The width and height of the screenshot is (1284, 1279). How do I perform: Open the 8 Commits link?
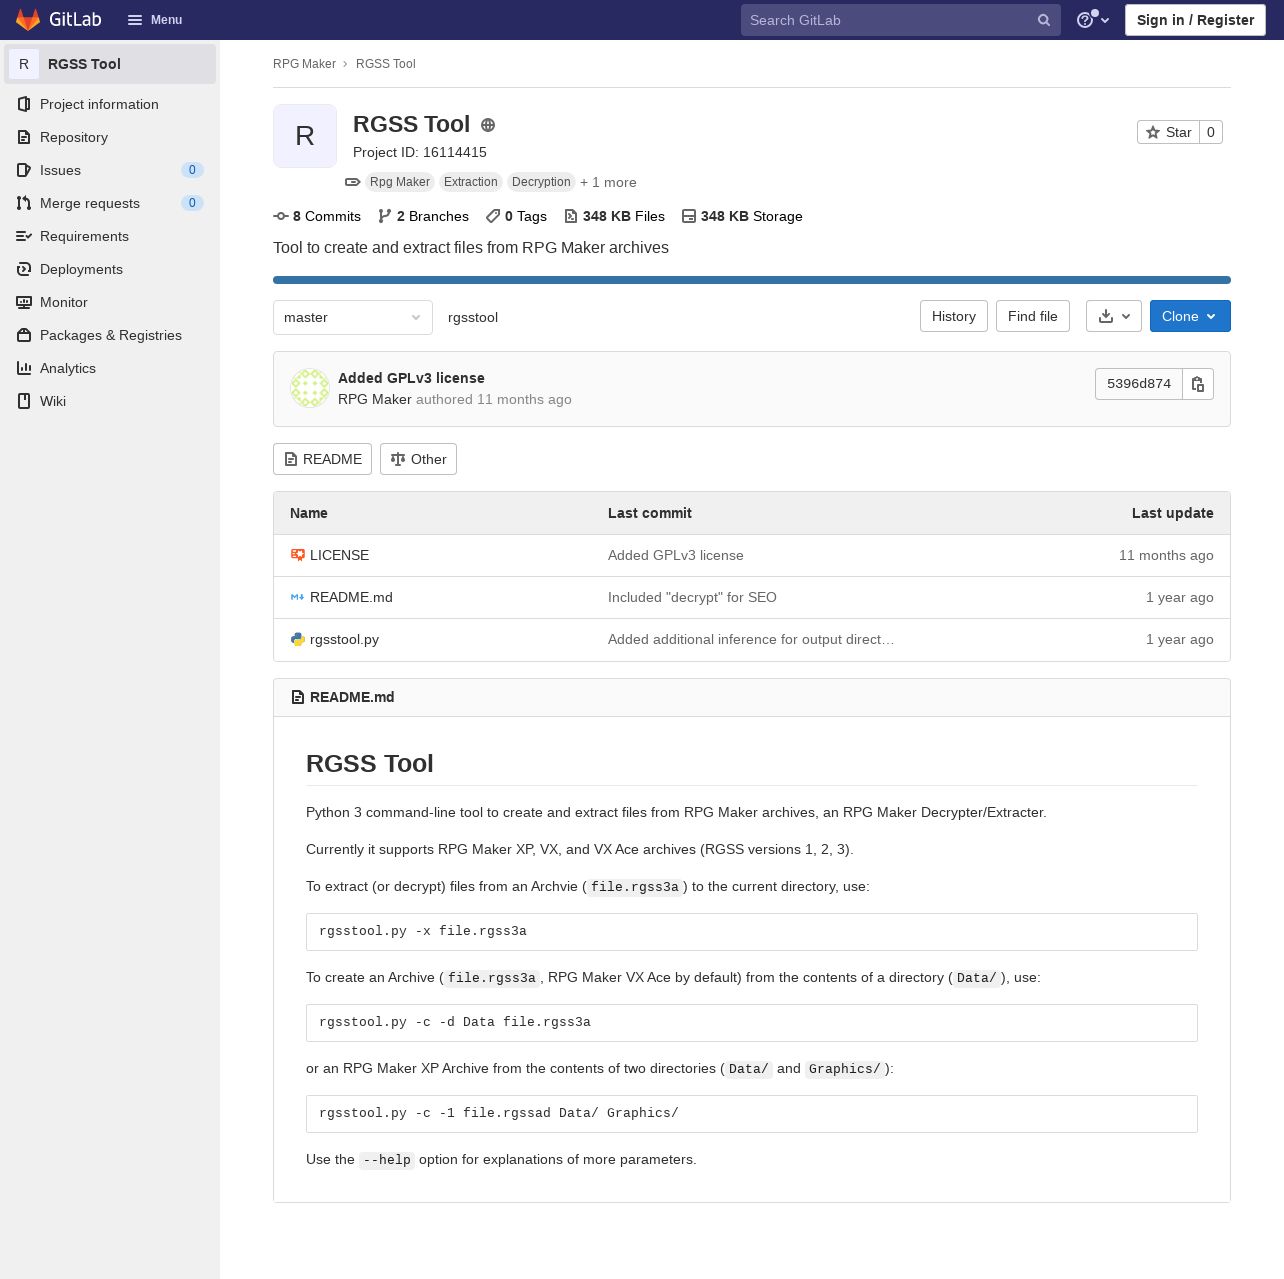pos(317,216)
